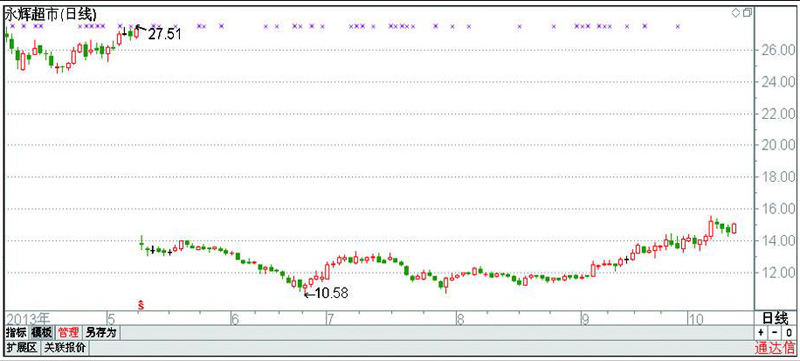The image size is (800, 361).
Task: Click the red 管理 button
Action: point(68,333)
